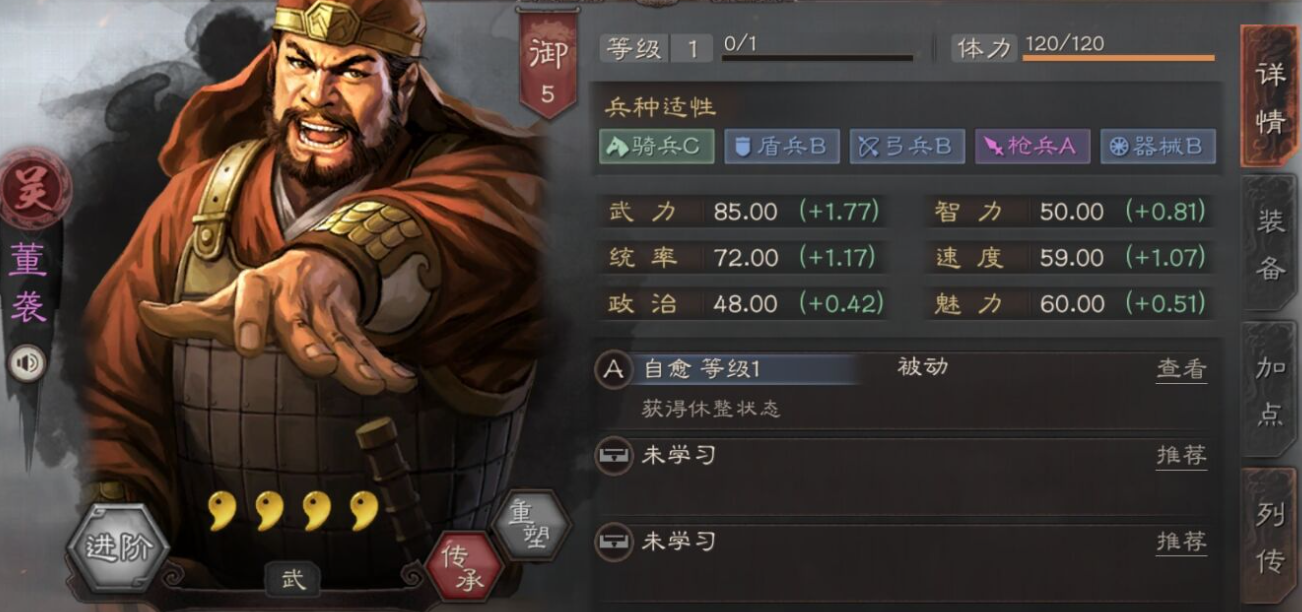Select the 枪兵A spearman aptitude badge
The height and width of the screenshot is (612, 1302).
tap(1033, 146)
